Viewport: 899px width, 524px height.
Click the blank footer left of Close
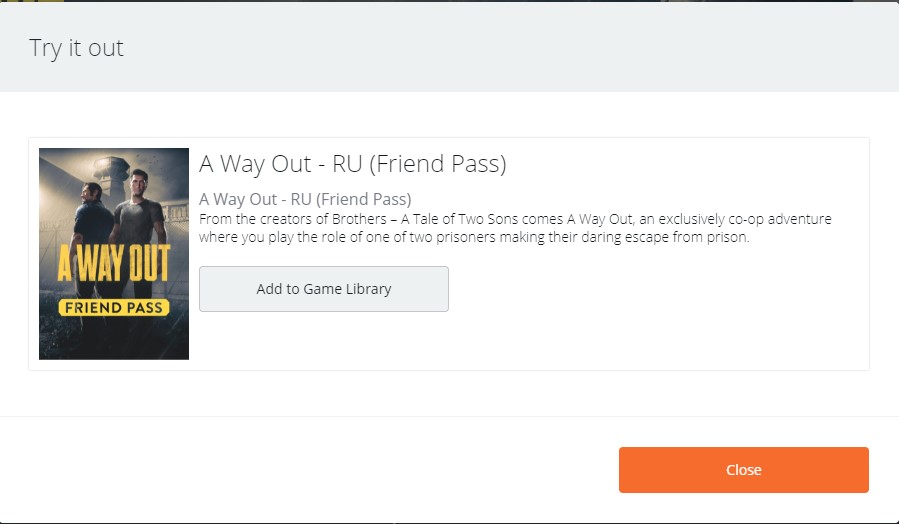click(x=300, y=470)
